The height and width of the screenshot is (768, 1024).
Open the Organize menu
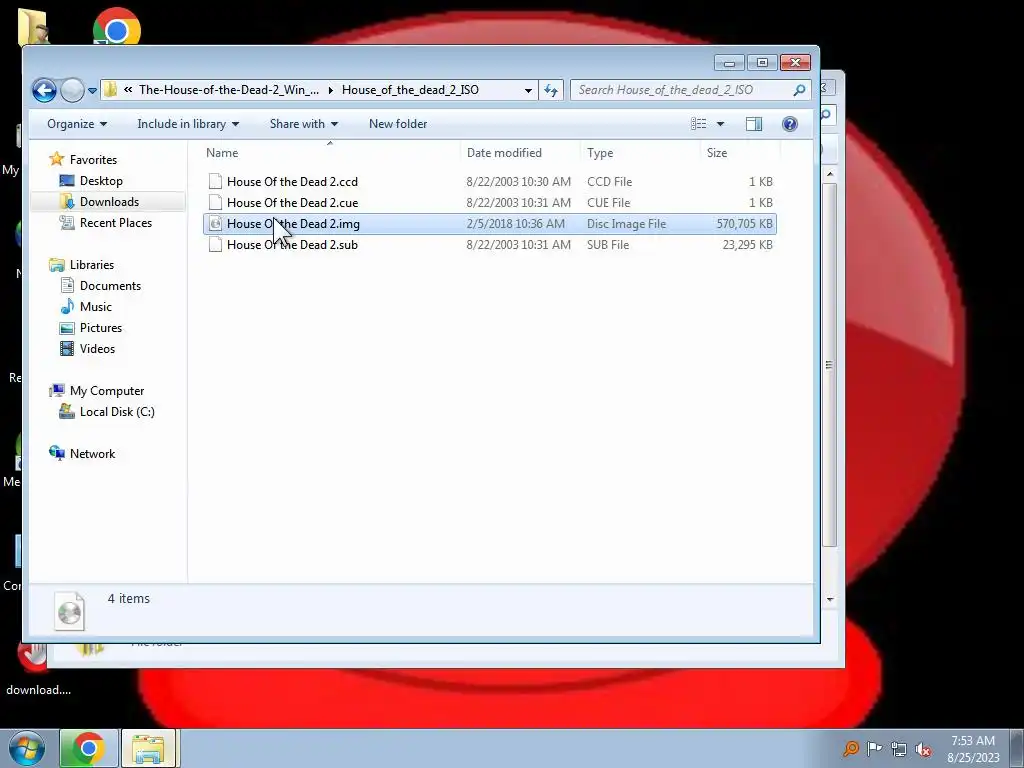[x=76, y=124]
